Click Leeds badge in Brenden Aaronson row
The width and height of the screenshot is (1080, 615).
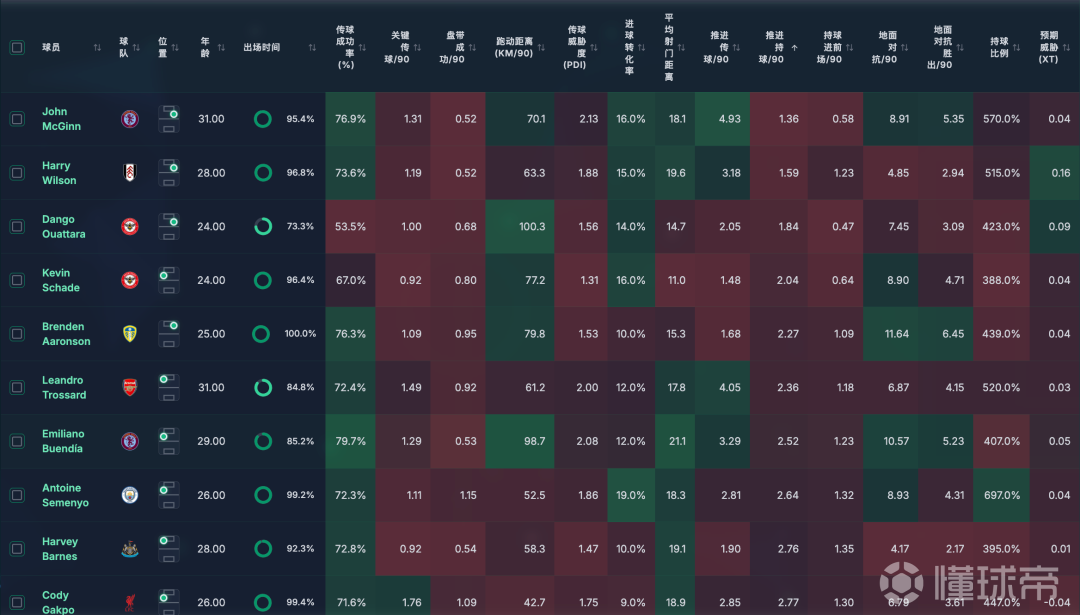130,334
